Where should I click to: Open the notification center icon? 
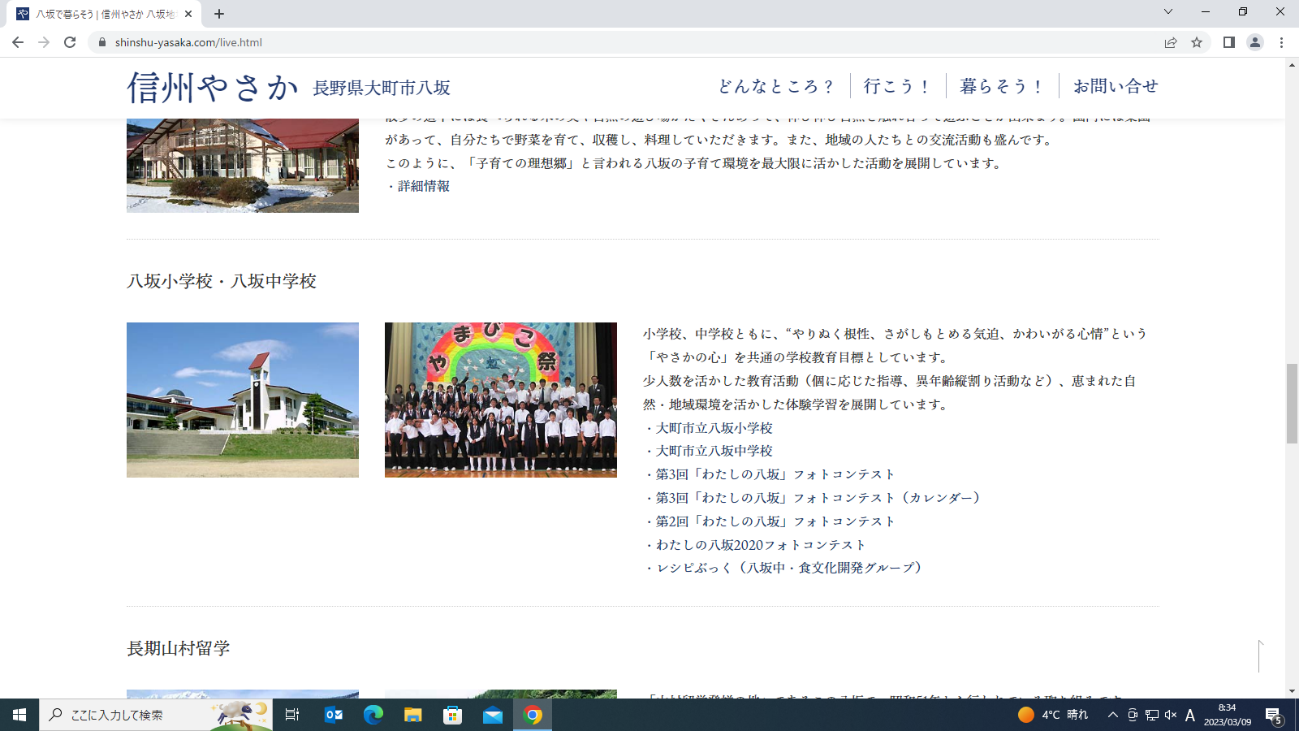coord(1275,715)
